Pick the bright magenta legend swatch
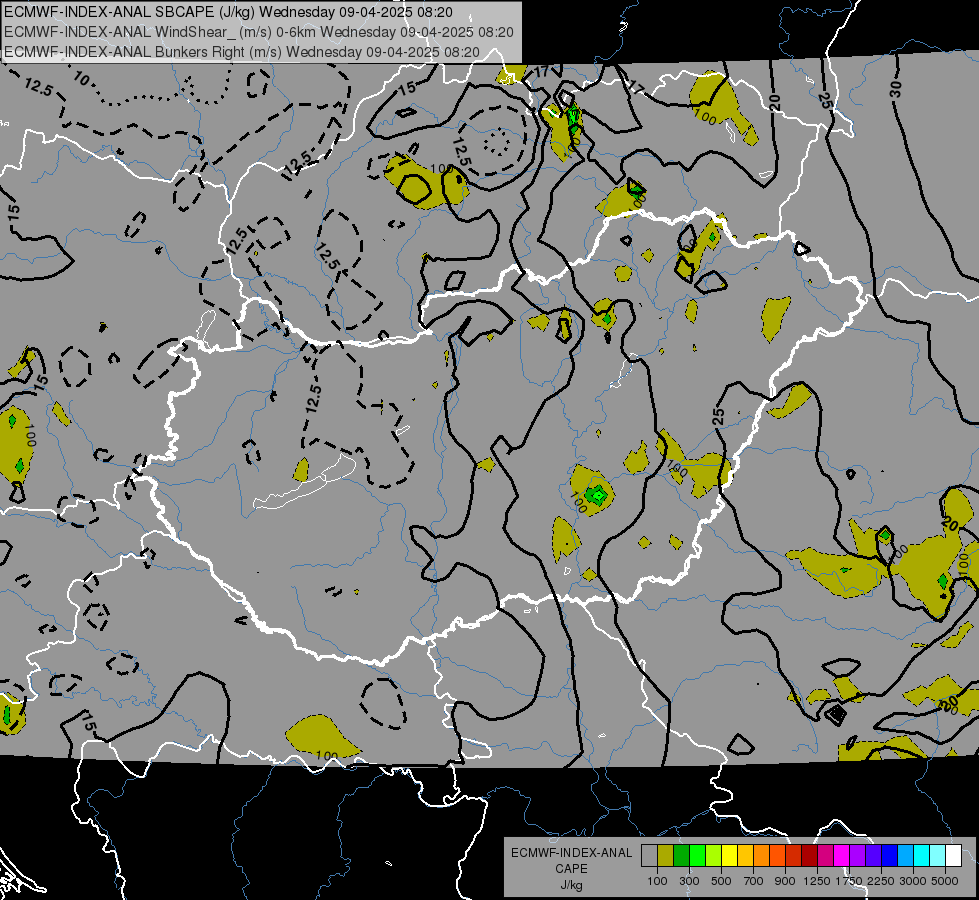 point(842,855)
